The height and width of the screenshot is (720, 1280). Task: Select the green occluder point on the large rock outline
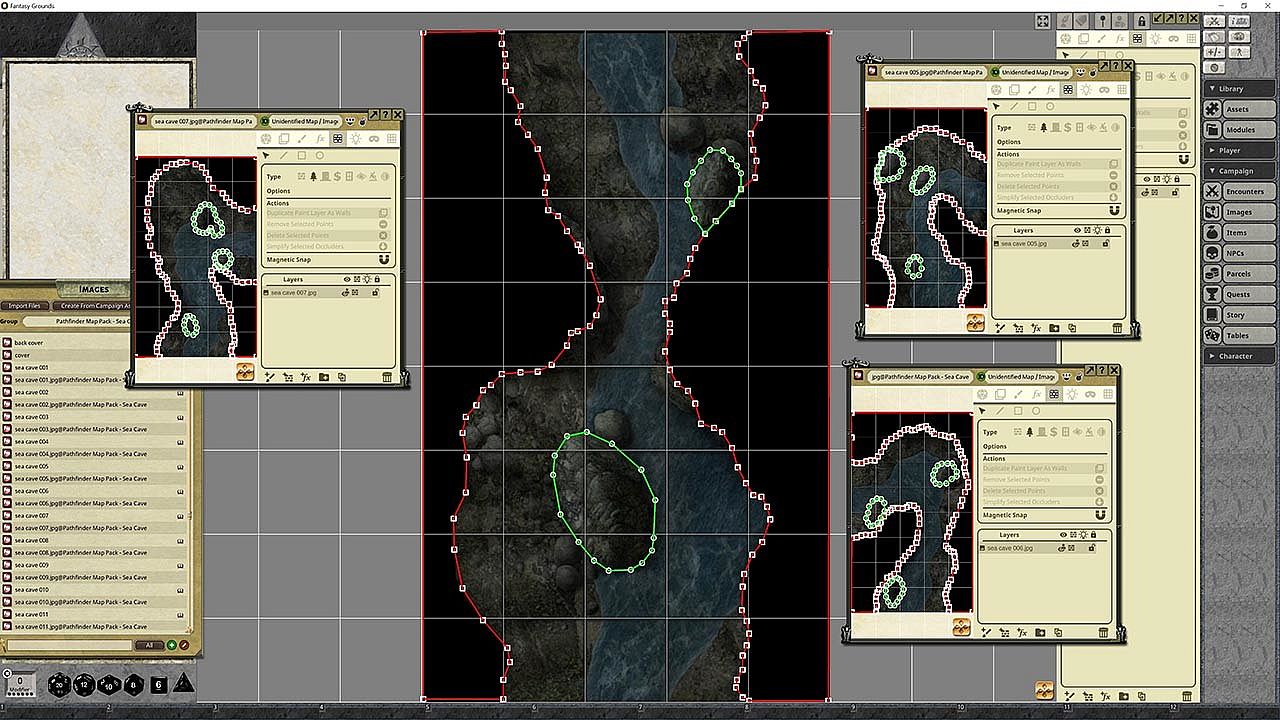point(586,432)
